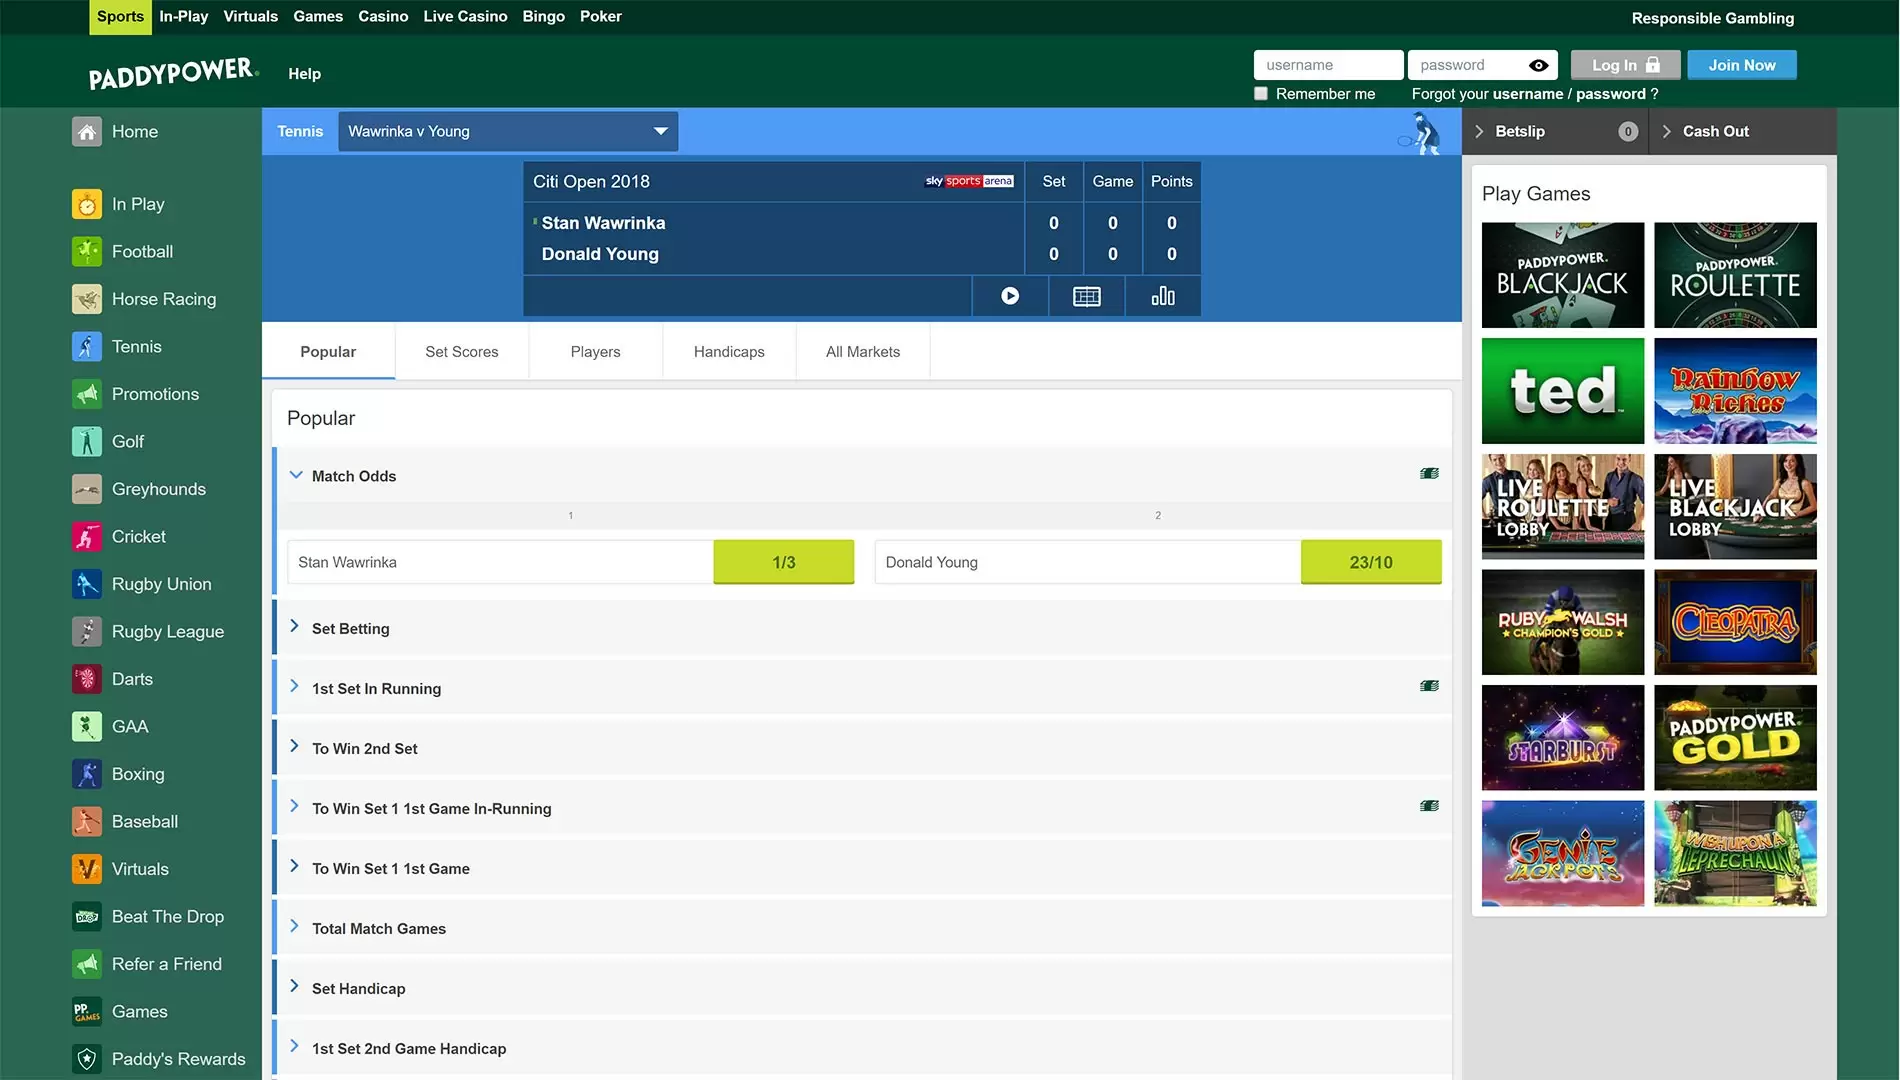
Task: Switch to the Set Scores tab
Action: click(x=462, y=352)
